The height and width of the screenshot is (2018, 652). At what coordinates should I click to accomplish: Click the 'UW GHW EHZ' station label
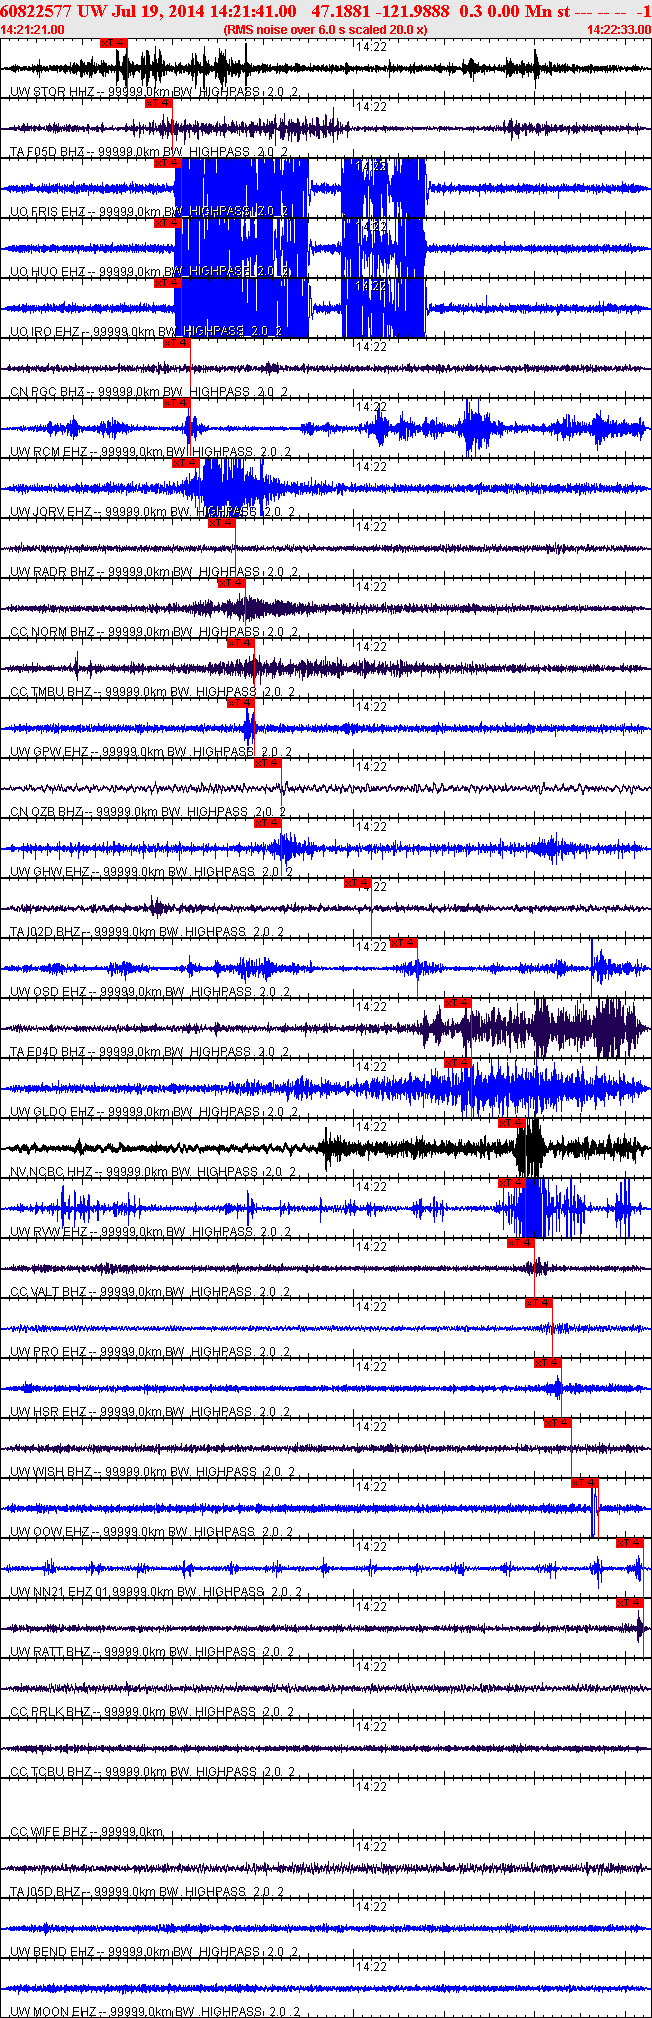pyautogui.click(x=50, y=872)
